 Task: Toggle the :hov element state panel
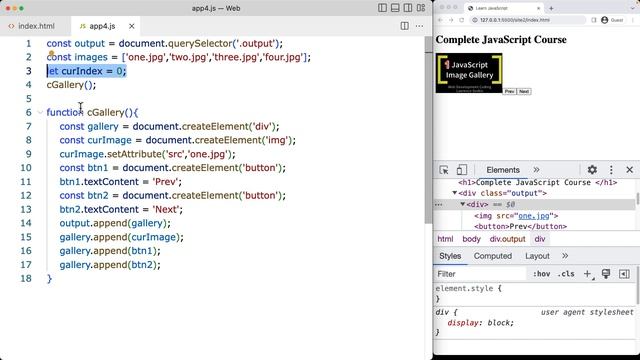(x=541, y=274)
